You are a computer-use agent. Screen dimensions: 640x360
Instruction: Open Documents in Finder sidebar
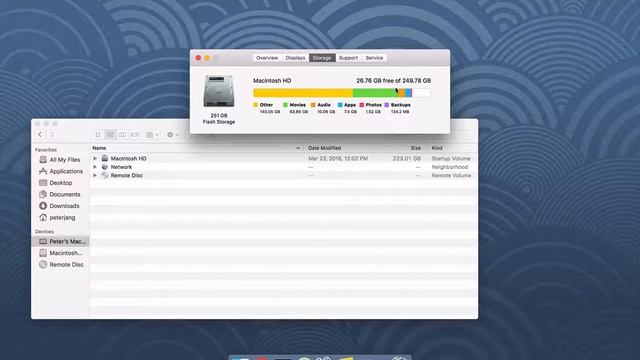click(60, 194)
